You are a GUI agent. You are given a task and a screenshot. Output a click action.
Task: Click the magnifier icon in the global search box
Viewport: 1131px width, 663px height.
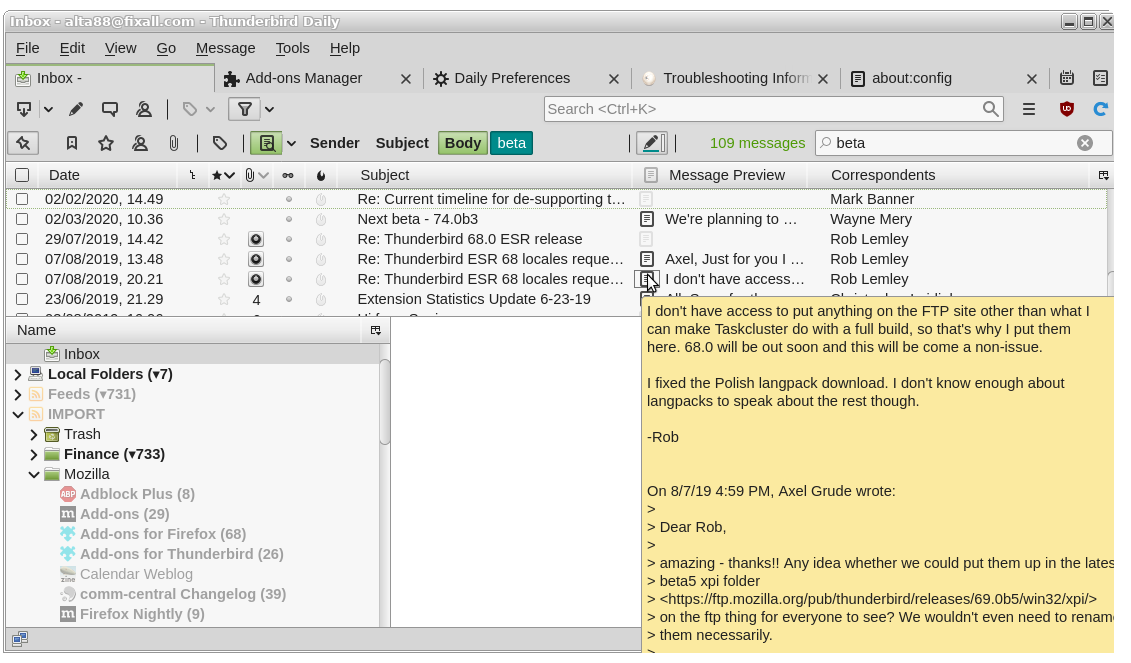pos(991,109)
